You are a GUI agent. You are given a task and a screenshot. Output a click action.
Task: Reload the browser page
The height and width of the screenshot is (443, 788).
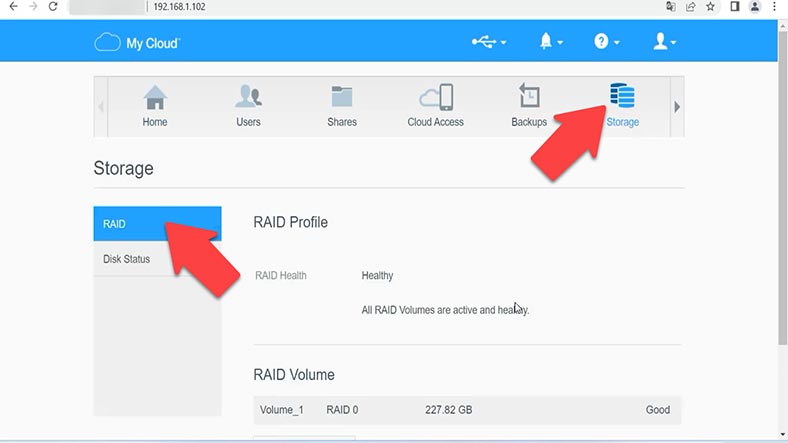click(53, 7)
